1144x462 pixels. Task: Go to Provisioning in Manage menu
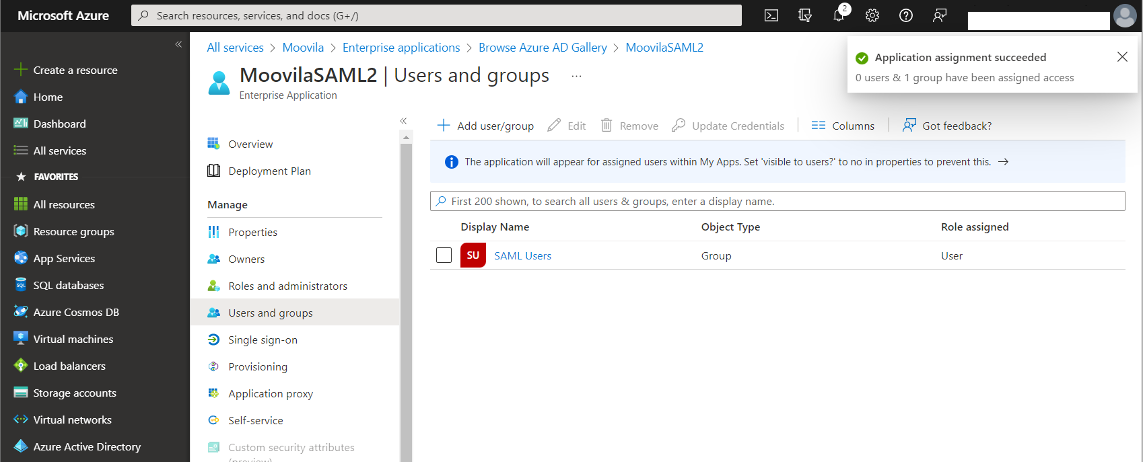click(x=257, y=367)
